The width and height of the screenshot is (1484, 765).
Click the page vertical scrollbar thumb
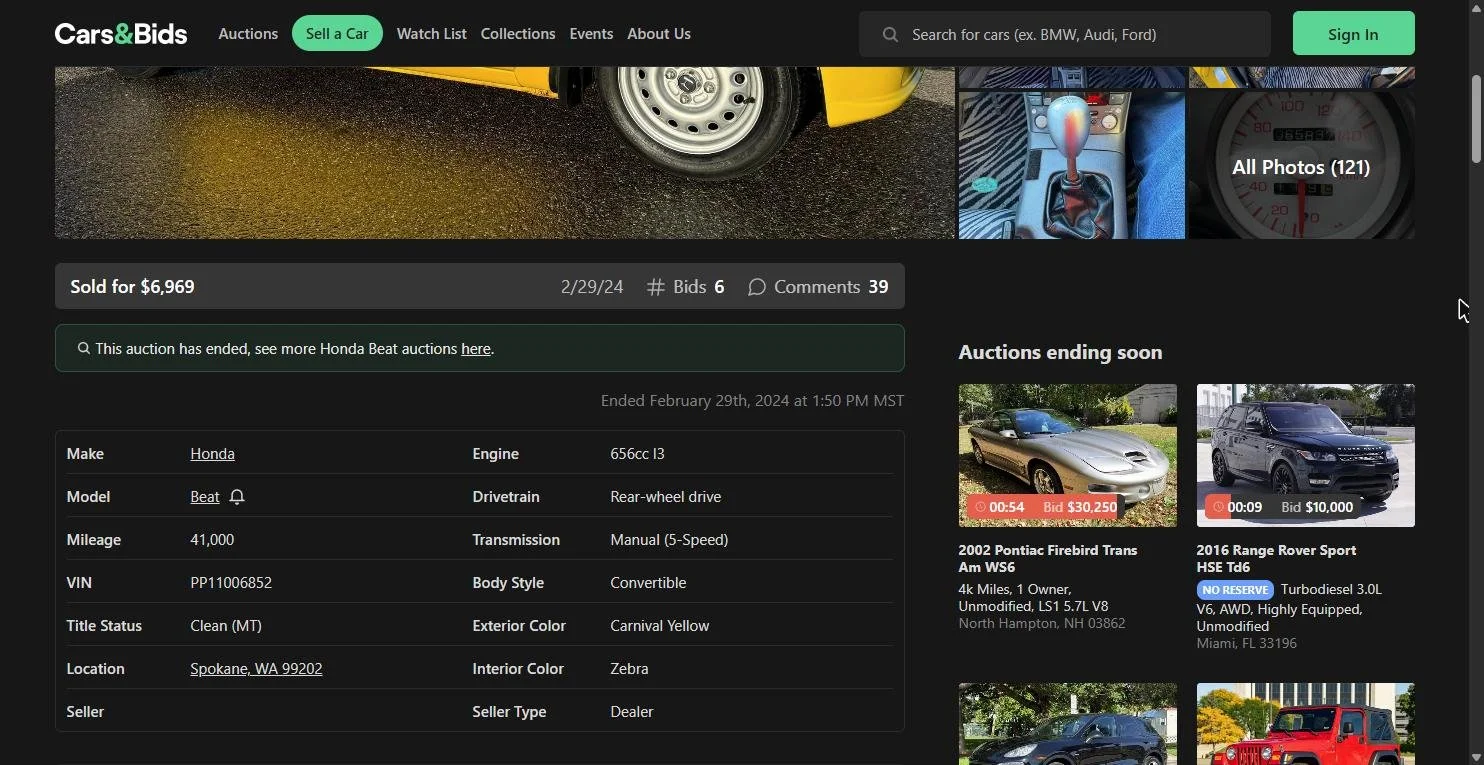coord(1476,118)
